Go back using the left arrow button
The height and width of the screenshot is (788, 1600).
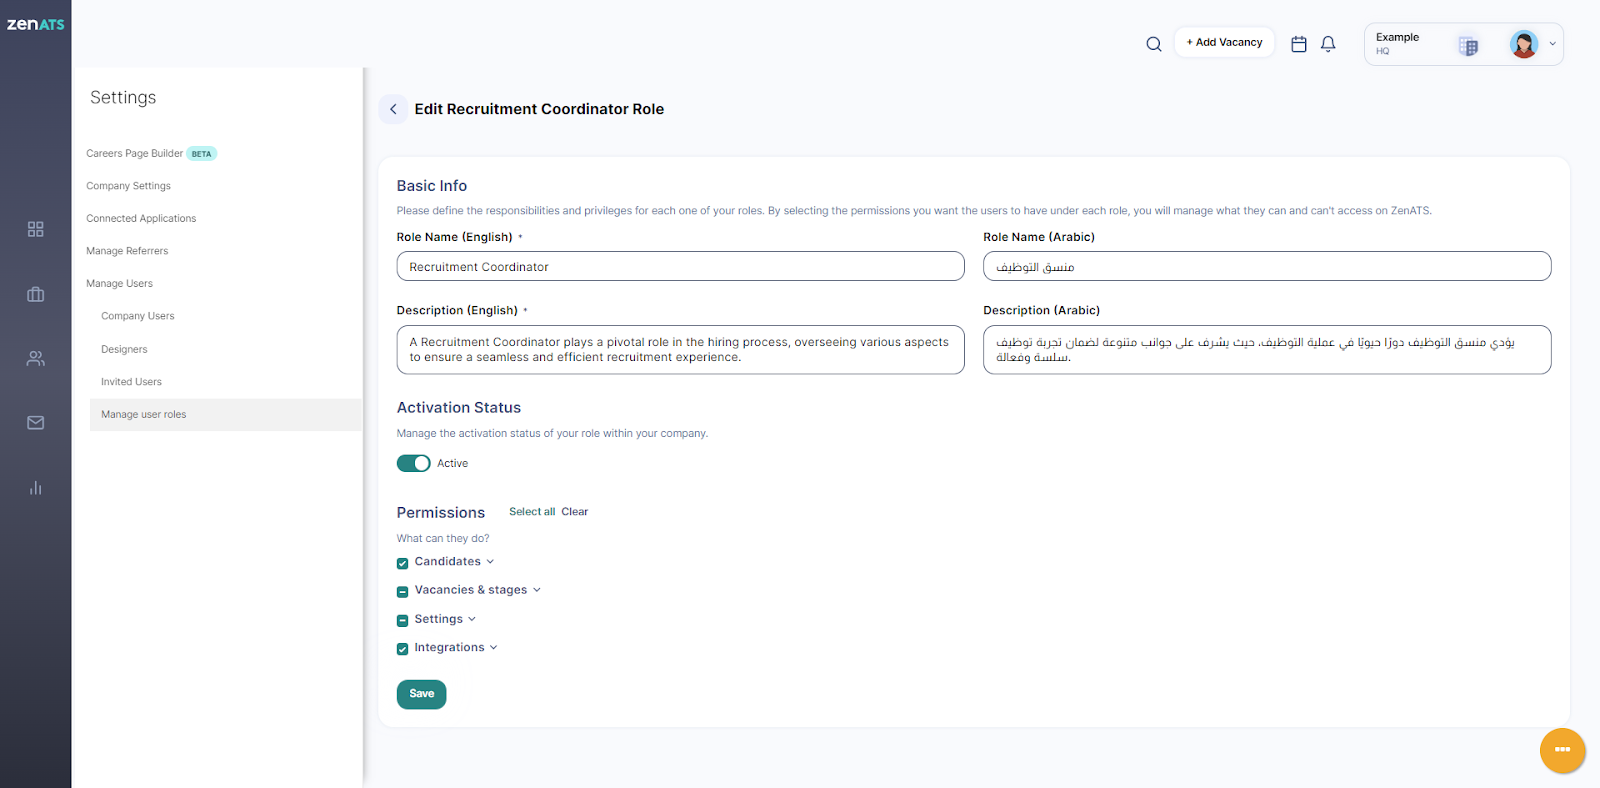pos(393,109)
